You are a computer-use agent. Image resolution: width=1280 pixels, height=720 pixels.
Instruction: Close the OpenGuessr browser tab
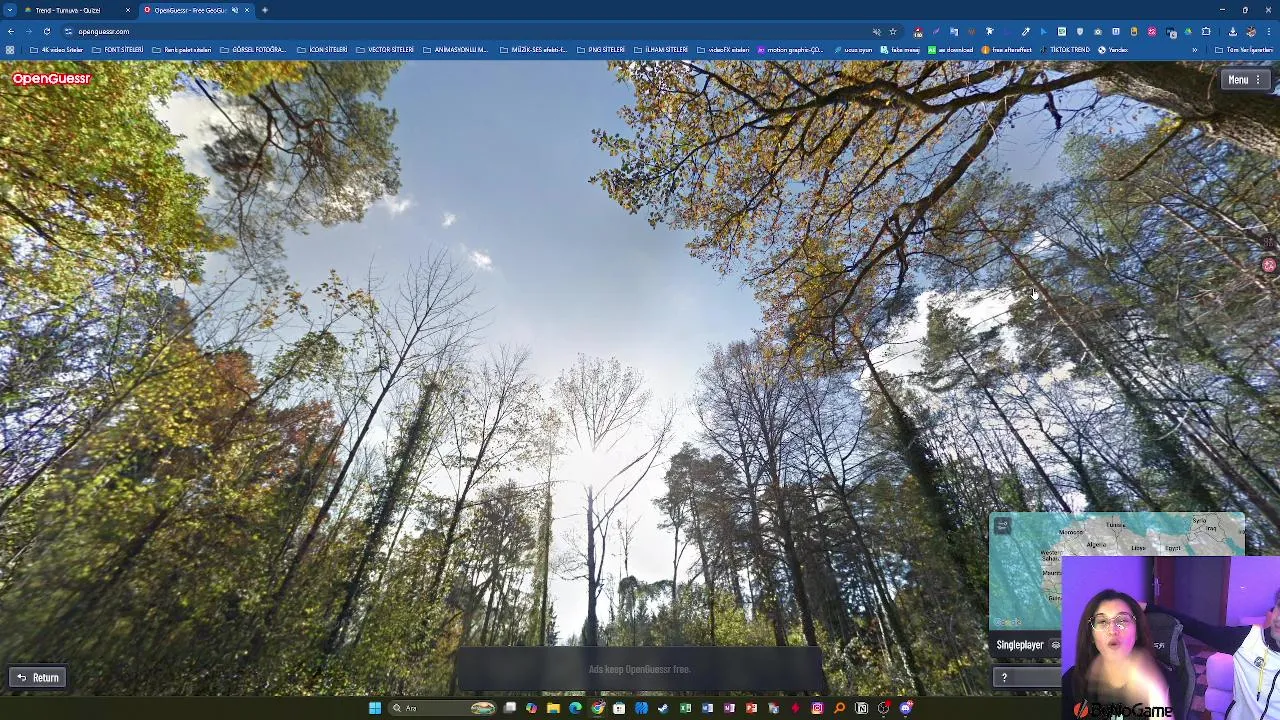247,10
